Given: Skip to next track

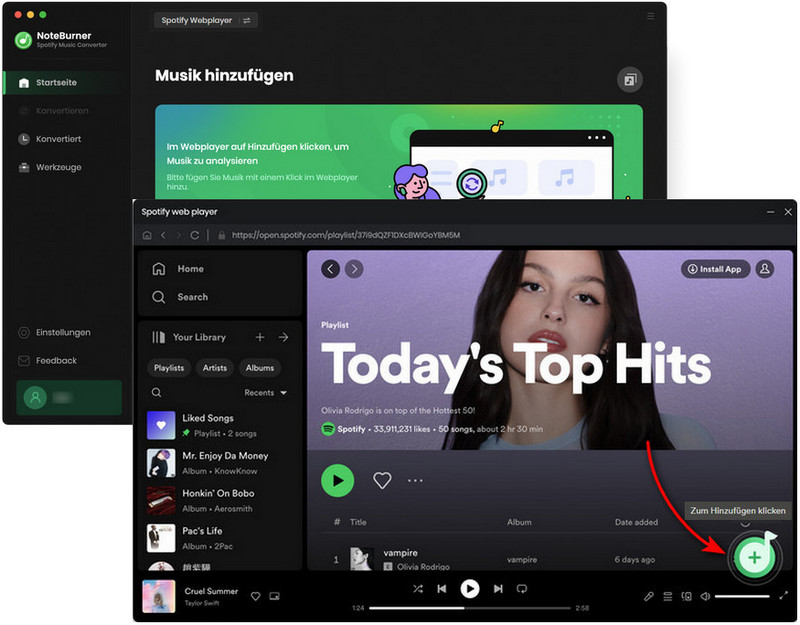Looking at the screenshot, I should tap(498, 589).
